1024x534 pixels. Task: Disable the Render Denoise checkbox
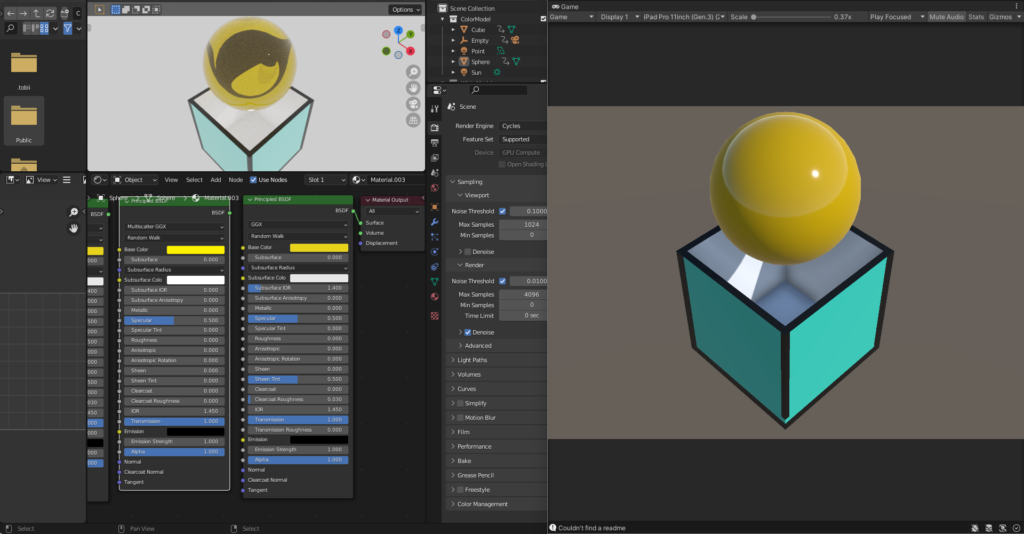pyautogui.click(x=468, y=332)
